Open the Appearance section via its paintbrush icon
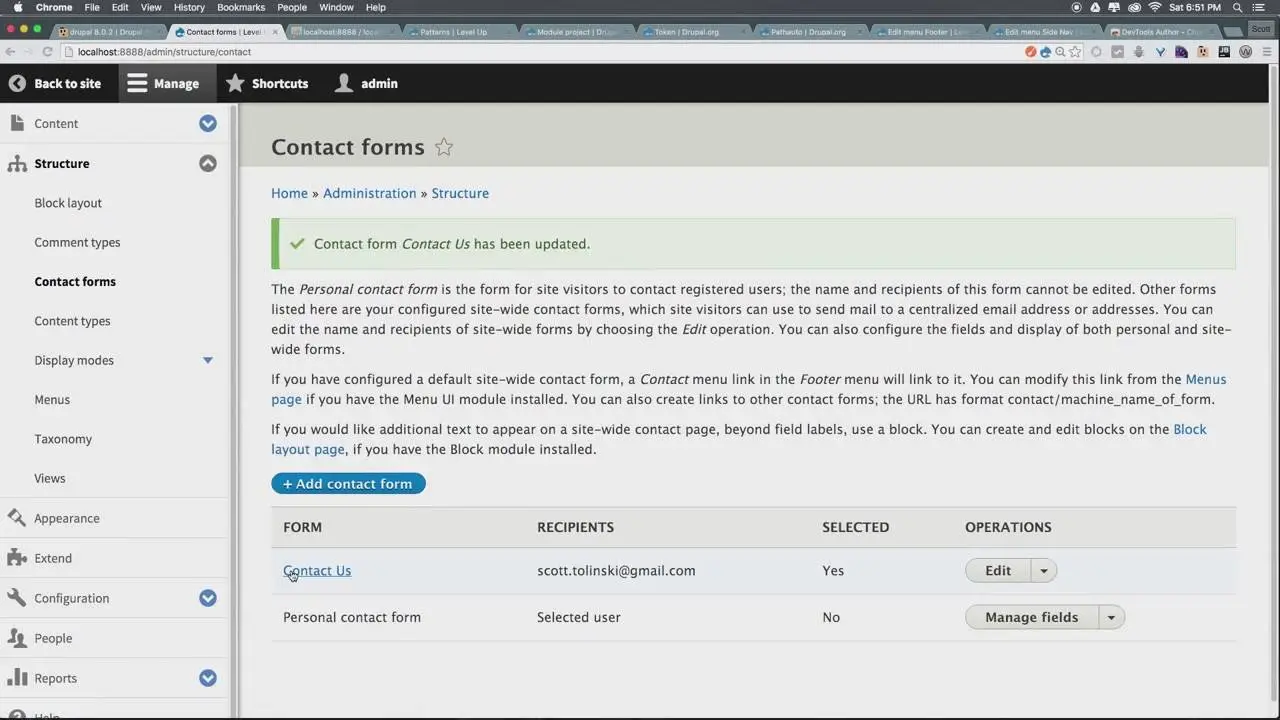 (x=16, y=518)
